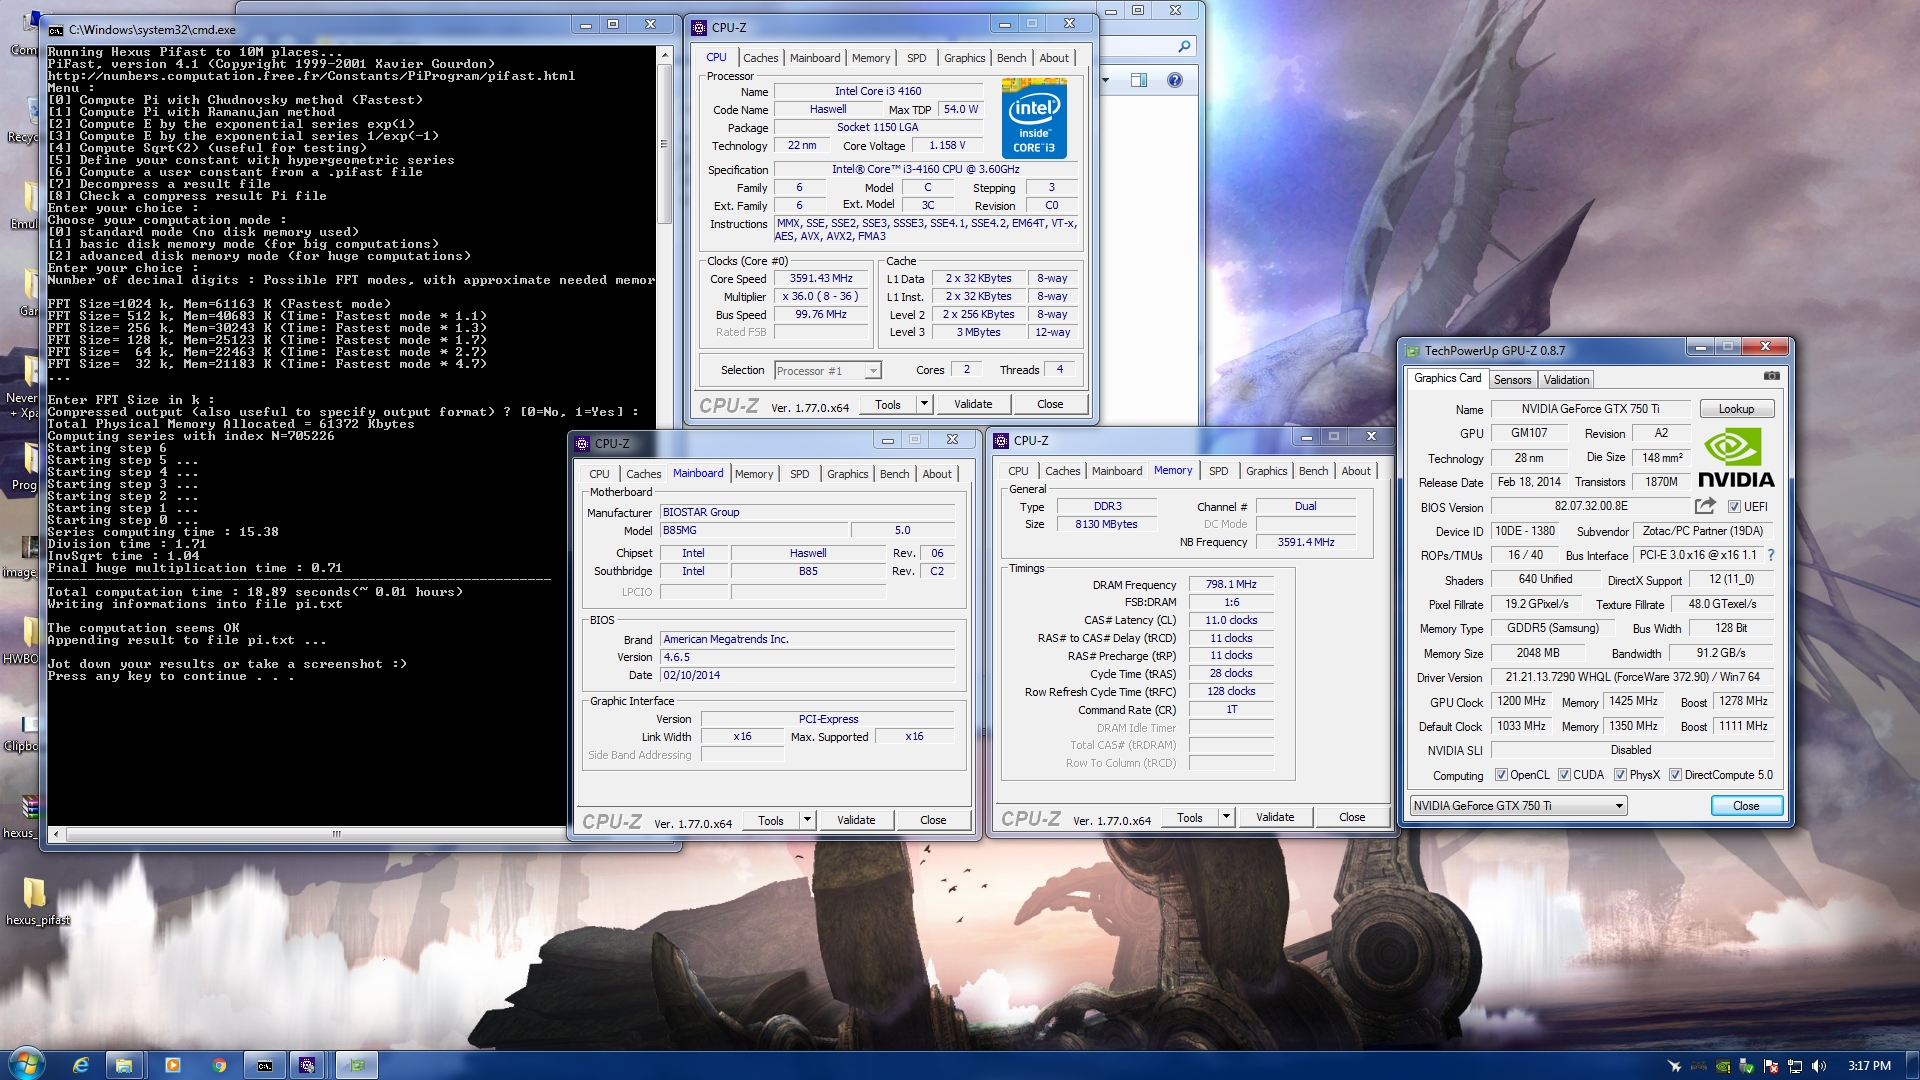Click the cmd.exe horizontal scrollbar thumb
This screenshot has height=1080, width=1920.
tap(336, 833)
